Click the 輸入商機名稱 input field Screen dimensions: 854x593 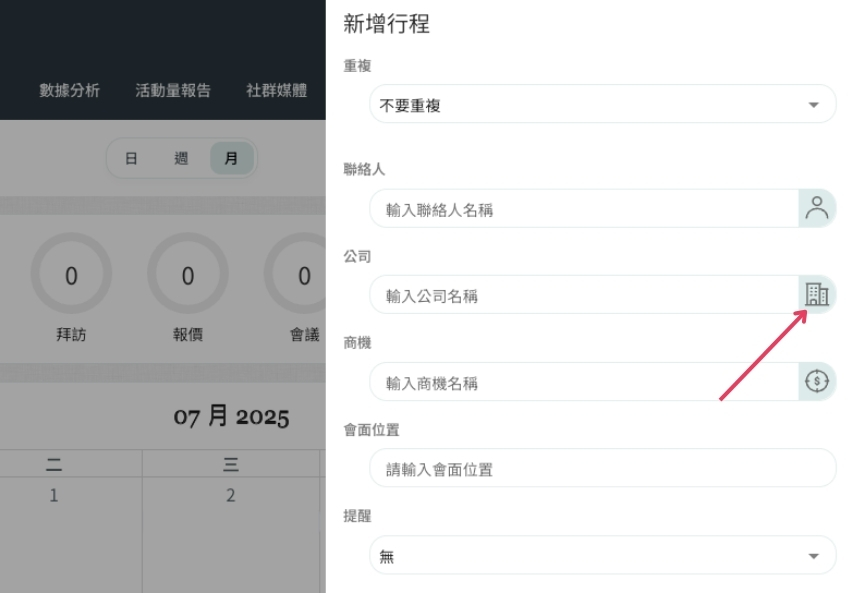pyautogui.click(x=584, y=381)
